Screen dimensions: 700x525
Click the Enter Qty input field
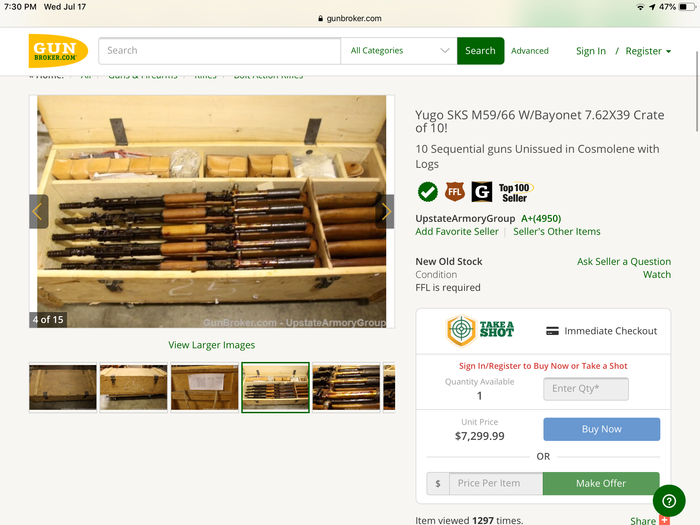tap(586, 389)
